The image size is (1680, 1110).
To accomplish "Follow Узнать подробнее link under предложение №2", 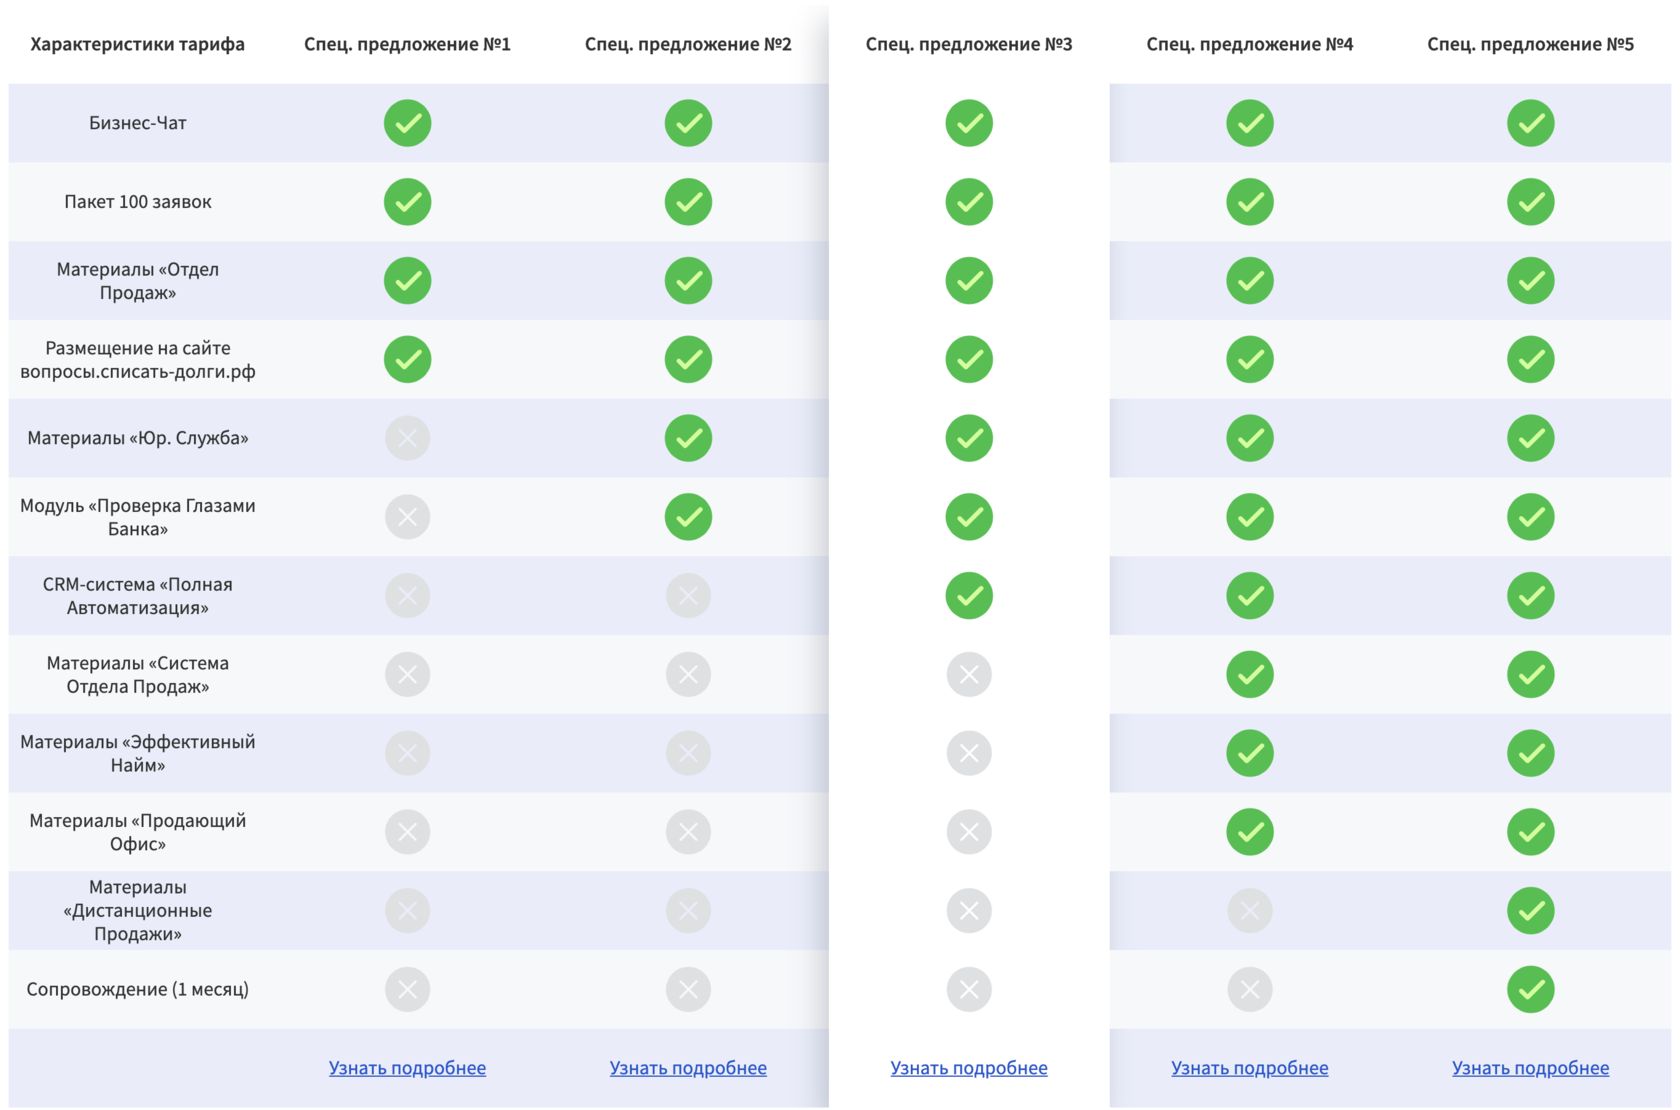I will click(x=688, y=1068).
